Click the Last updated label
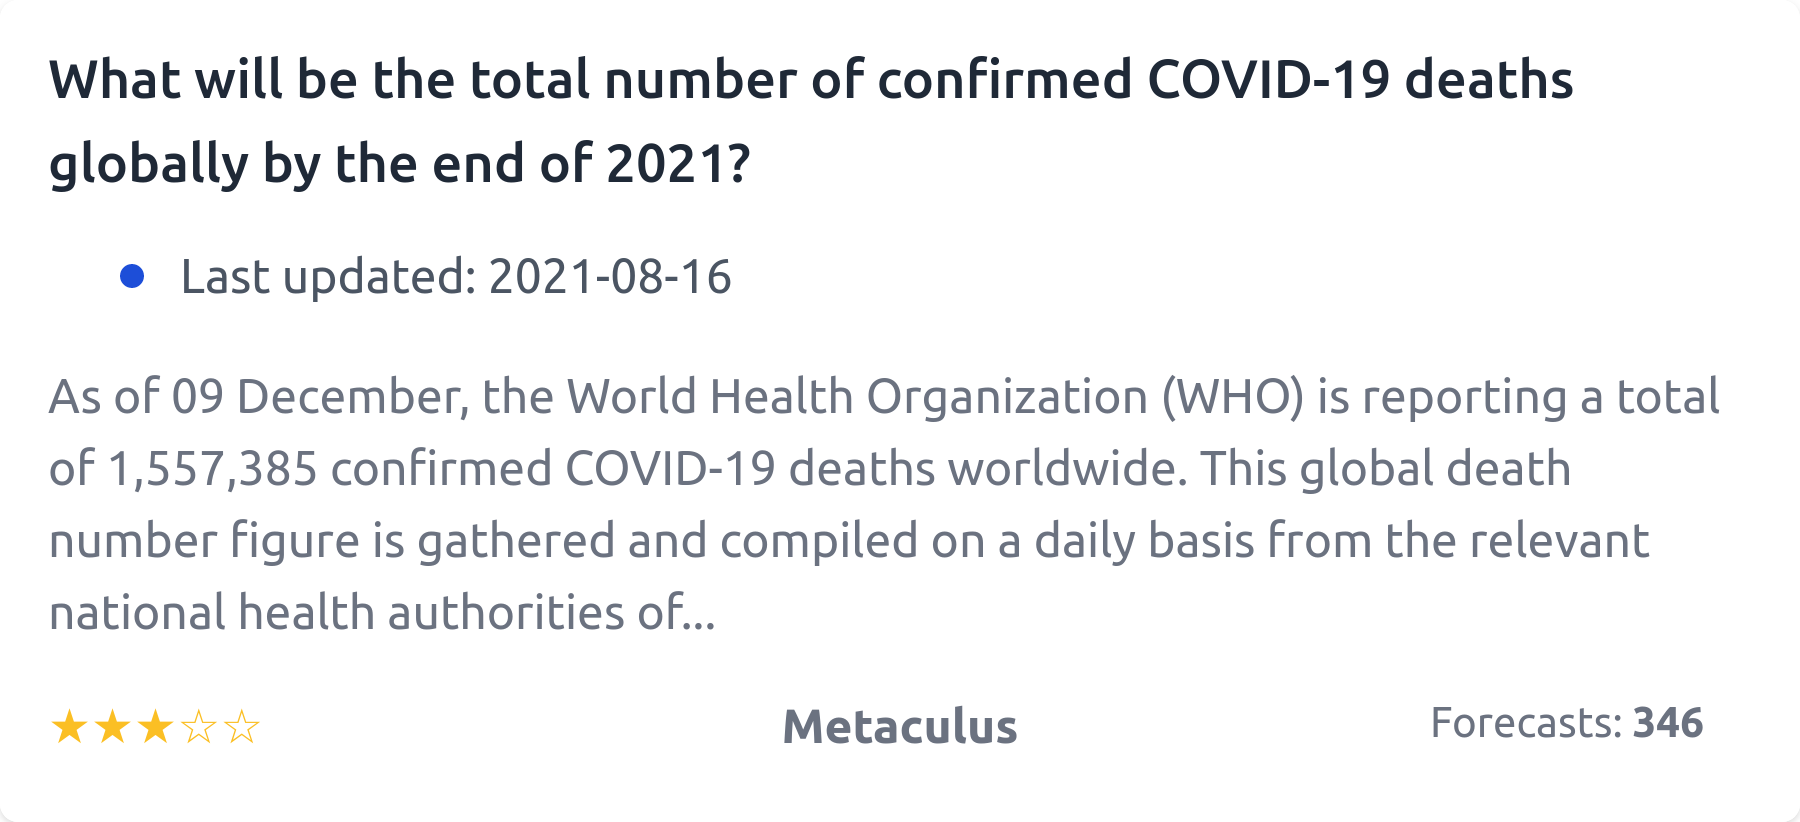Screen dimensions: 1800x822 click(328, 277)
